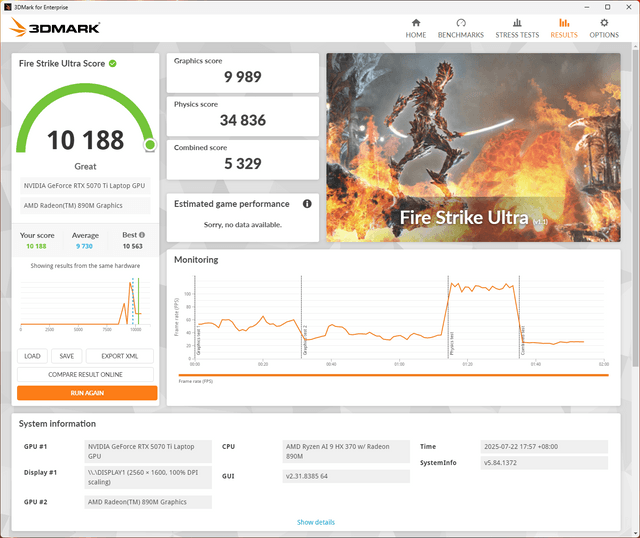Click COMPARE RESULT ONLINE button
The width and height of the screenshot is (640, 538).
(x=85, y=374)
